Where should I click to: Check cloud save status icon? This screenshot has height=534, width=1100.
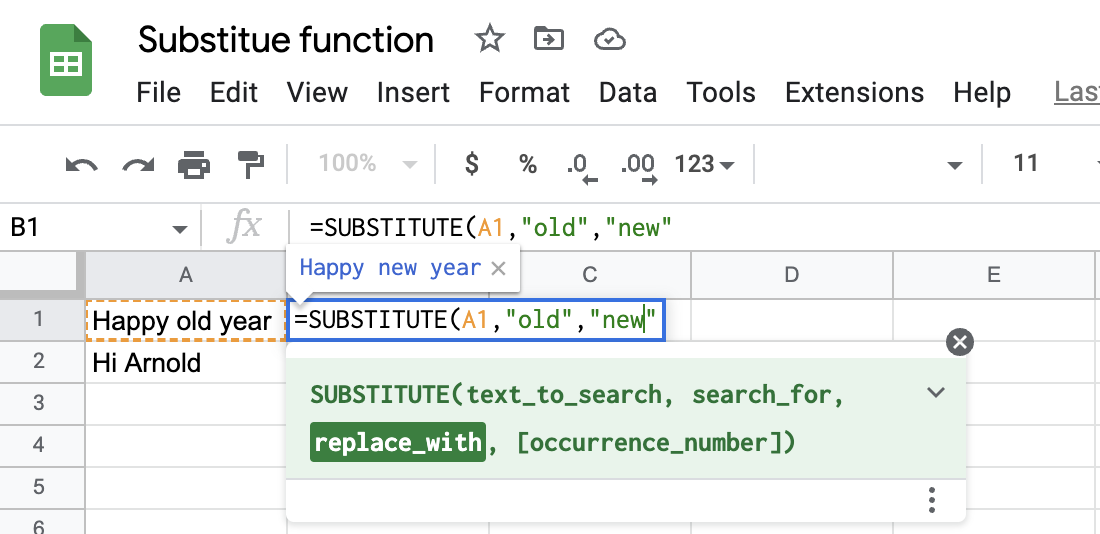coord(609,39)
